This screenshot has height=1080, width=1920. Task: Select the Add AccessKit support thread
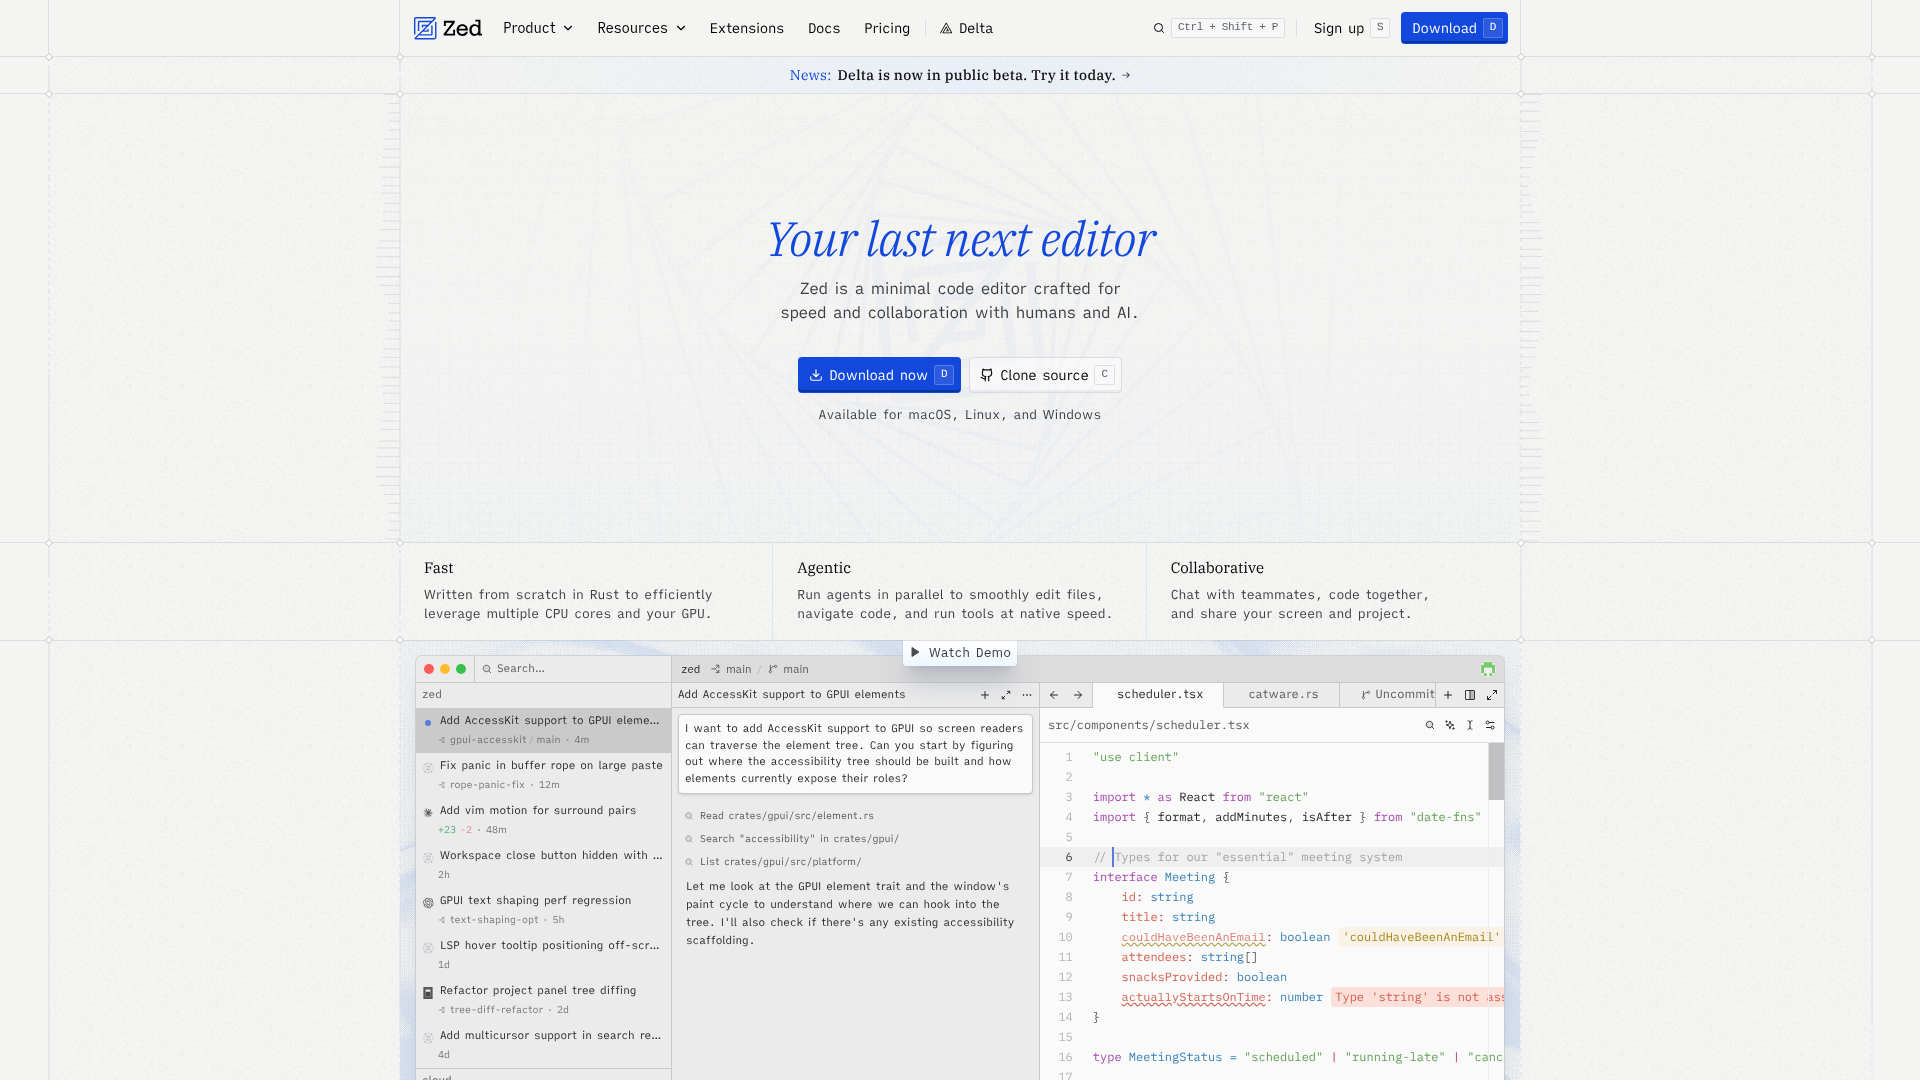[x=543, y=730]
